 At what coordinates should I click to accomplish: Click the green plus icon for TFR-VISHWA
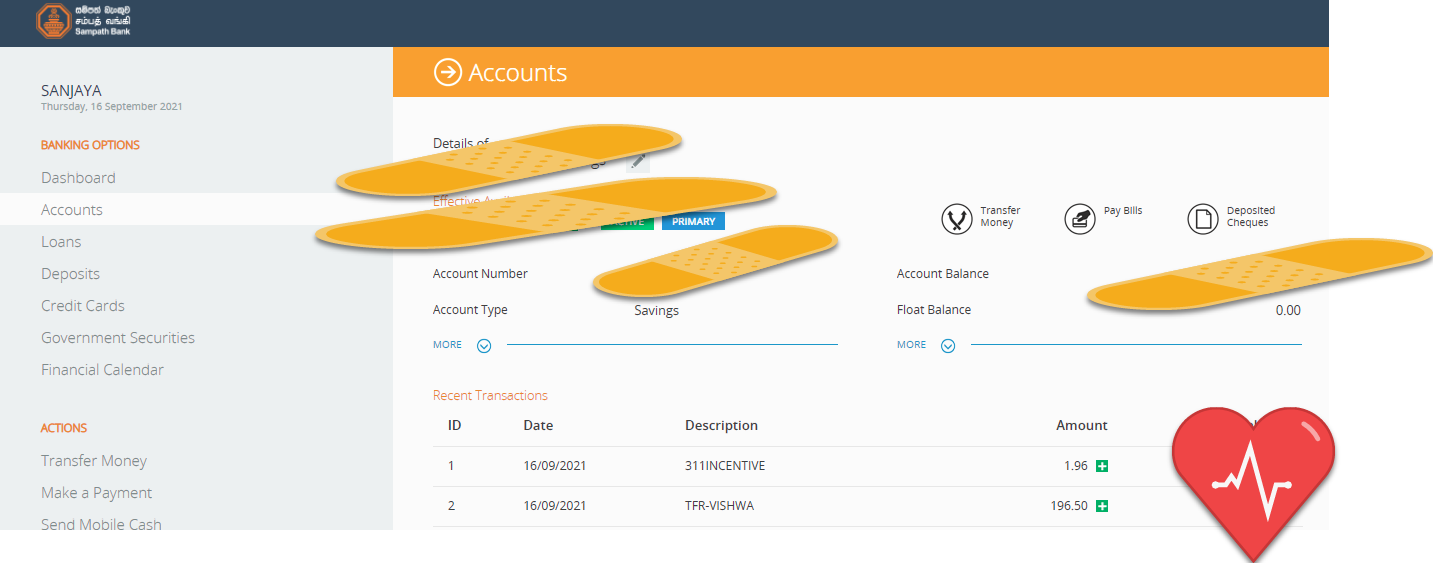point(1102,506)
